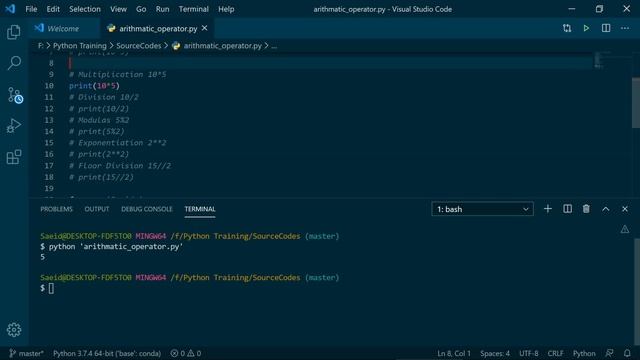Switch to the PROBLEMS panel tab
Image resolution: width=640 pixels, height=360 pixels.
(56, 209)
